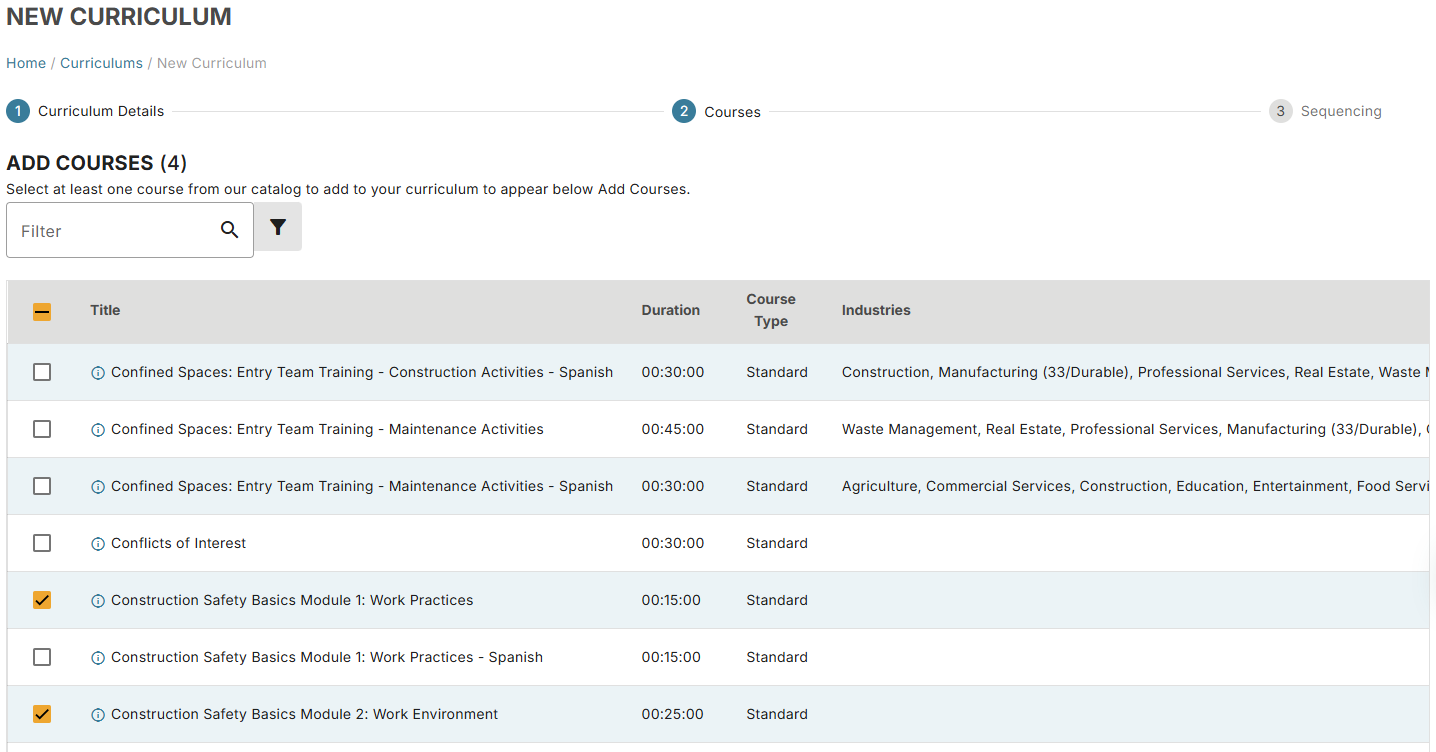The width and height of the screenshot is (1436, 752).
Task: Open info for Module 1: Work Practices - Spanish
Action: click(98, 658)
